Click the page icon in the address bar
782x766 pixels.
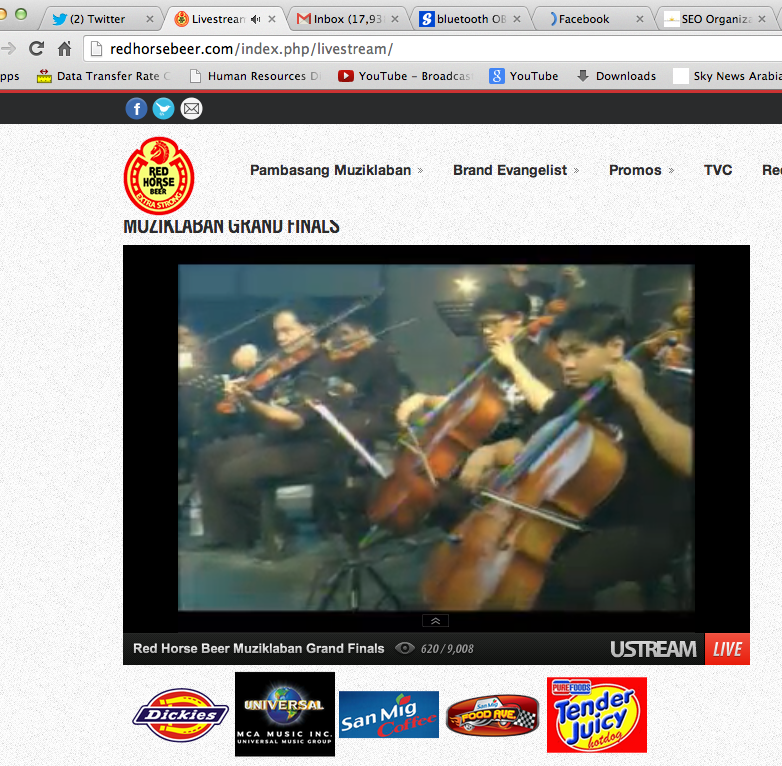click(96, 49)
